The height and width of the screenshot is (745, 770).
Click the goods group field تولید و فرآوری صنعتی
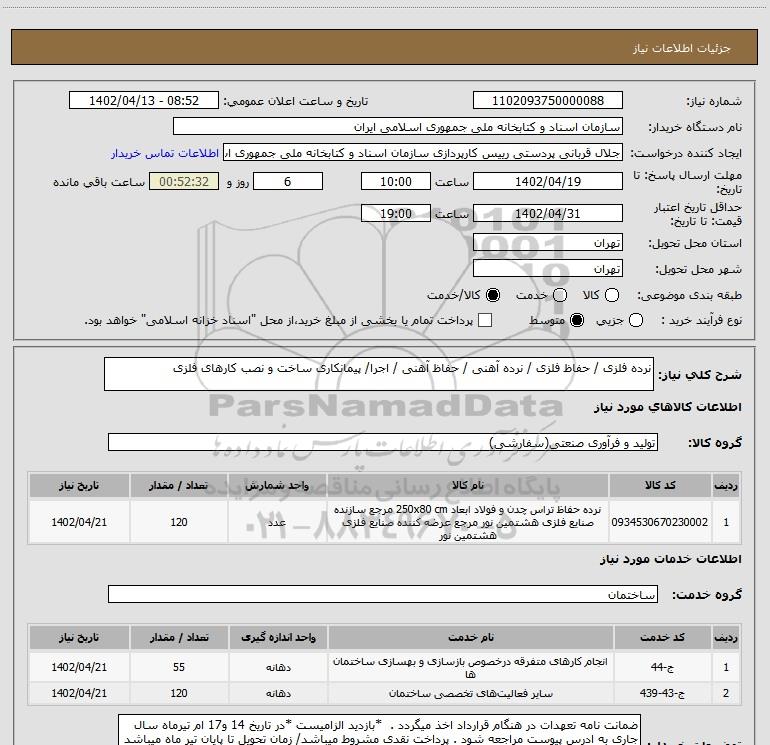coord(383,442)
